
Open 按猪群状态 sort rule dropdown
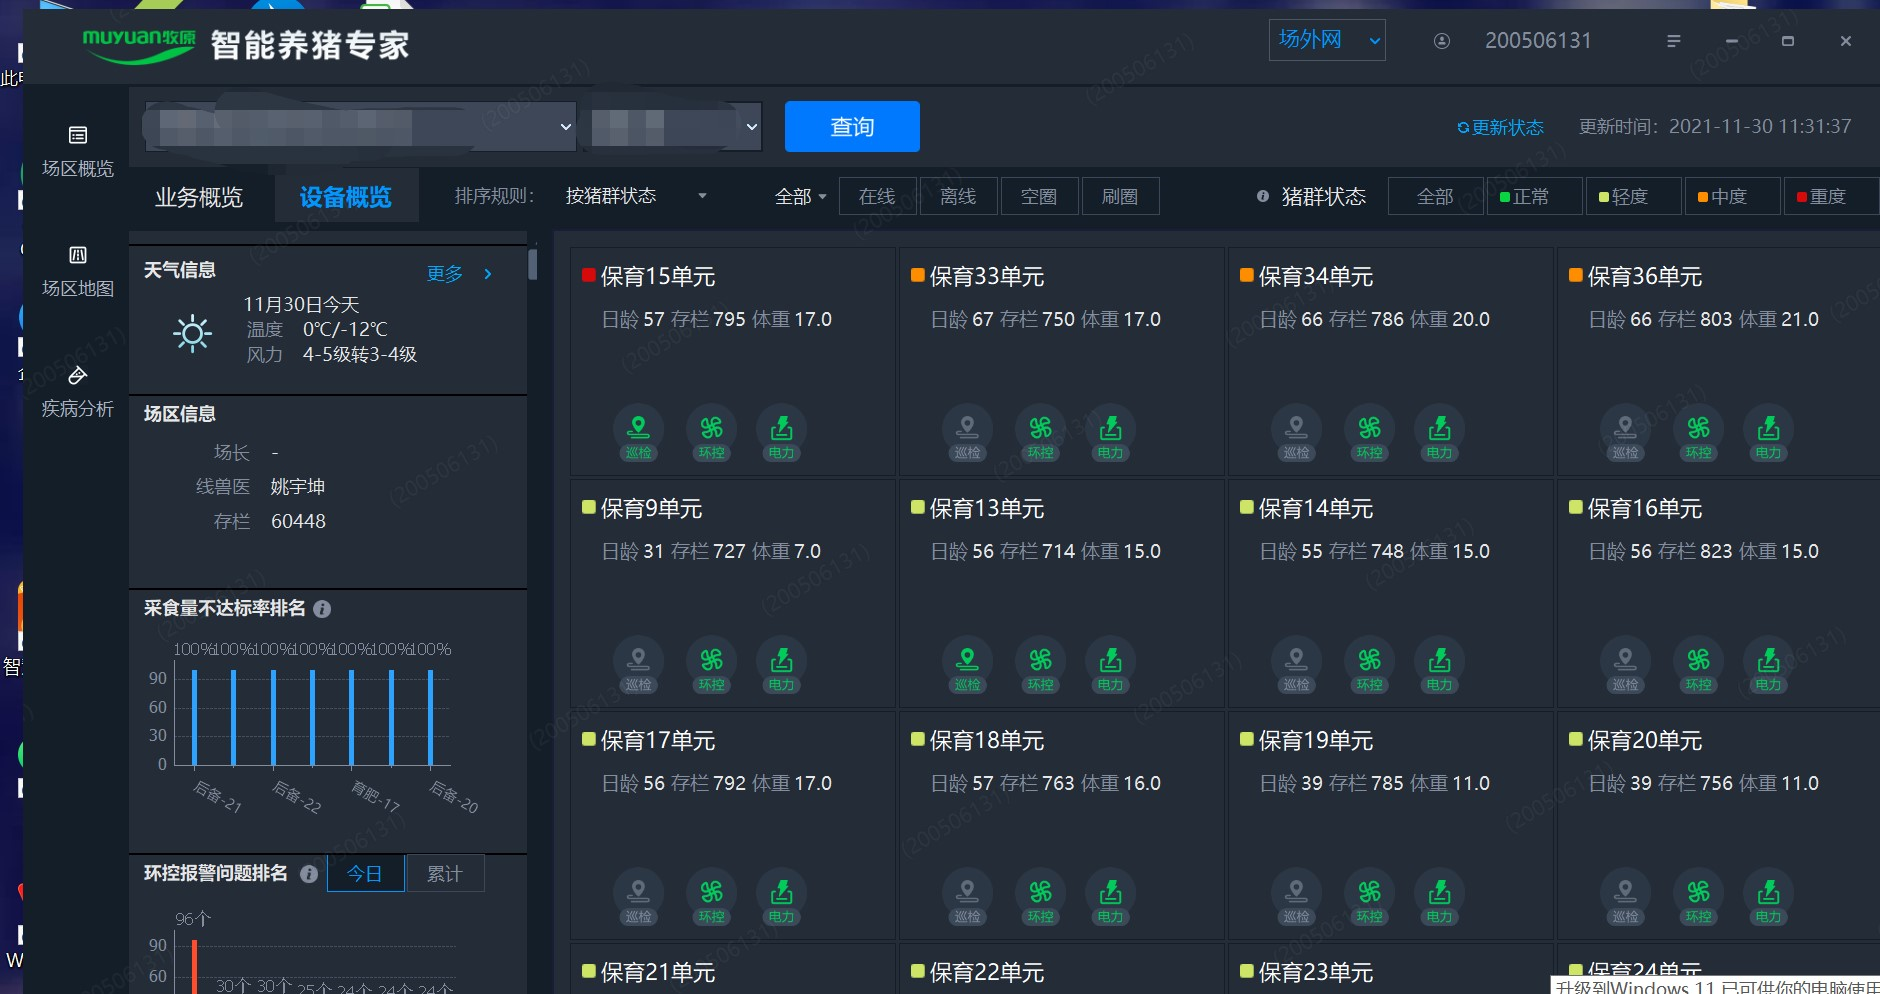(636, 196)
